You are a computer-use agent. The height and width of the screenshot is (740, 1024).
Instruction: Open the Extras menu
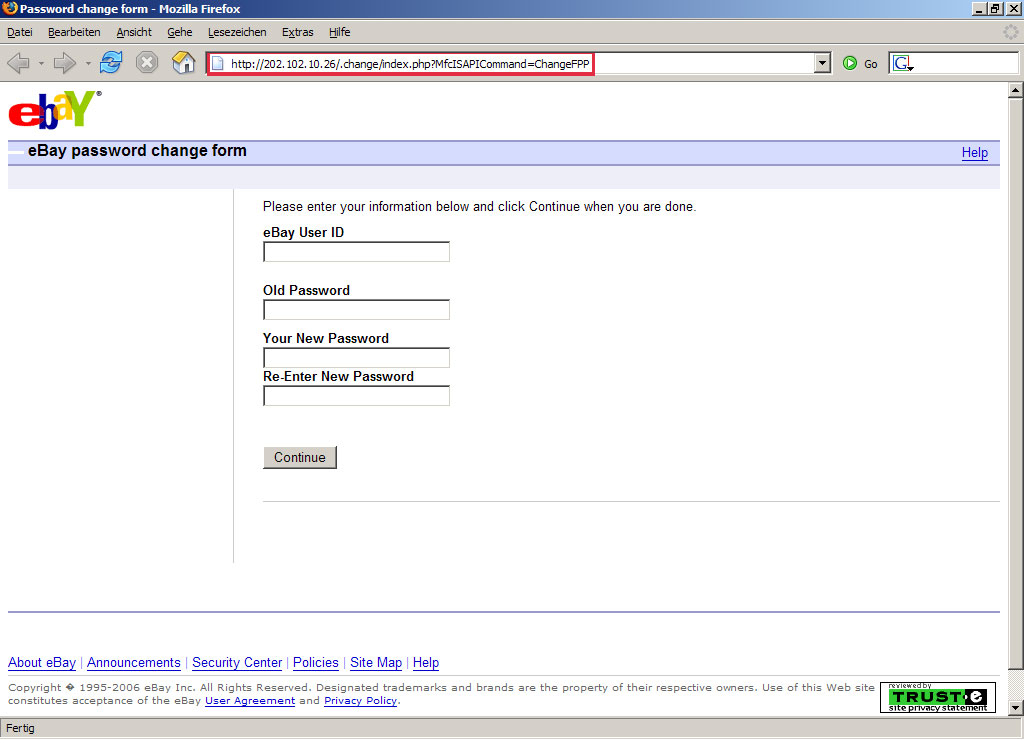[x=298, y=32]
